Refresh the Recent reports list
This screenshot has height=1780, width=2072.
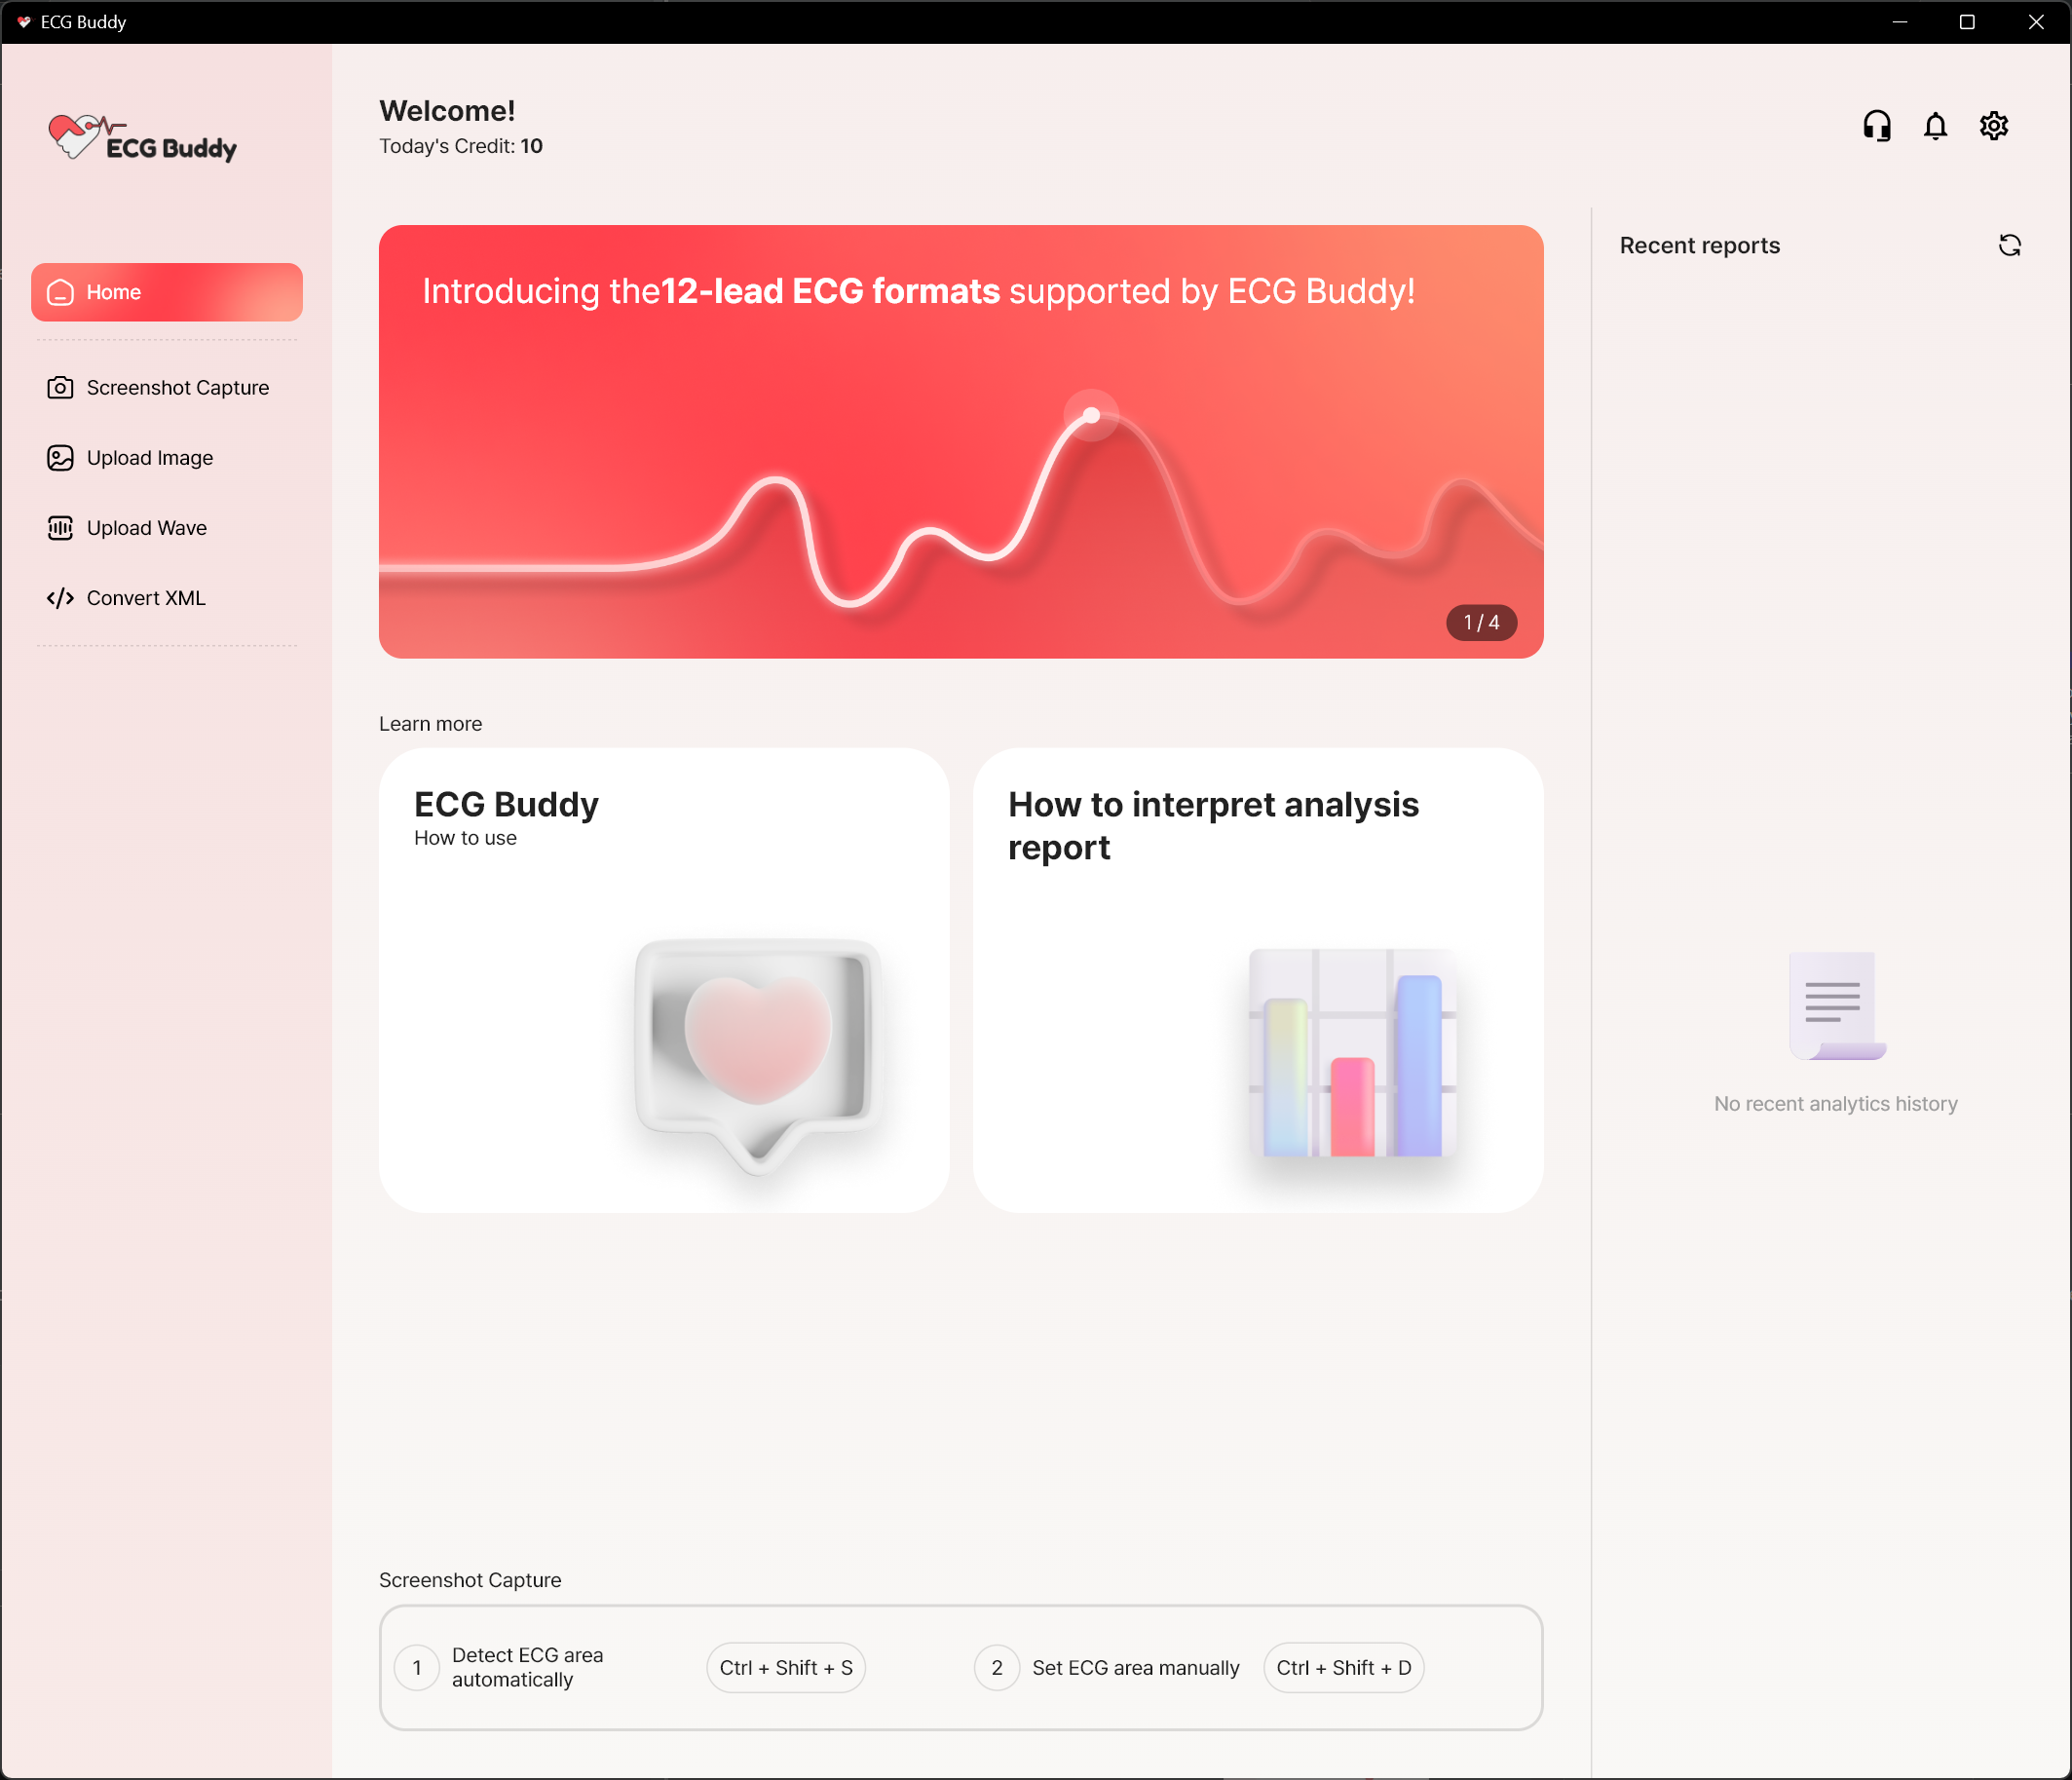click(2010, 245)
